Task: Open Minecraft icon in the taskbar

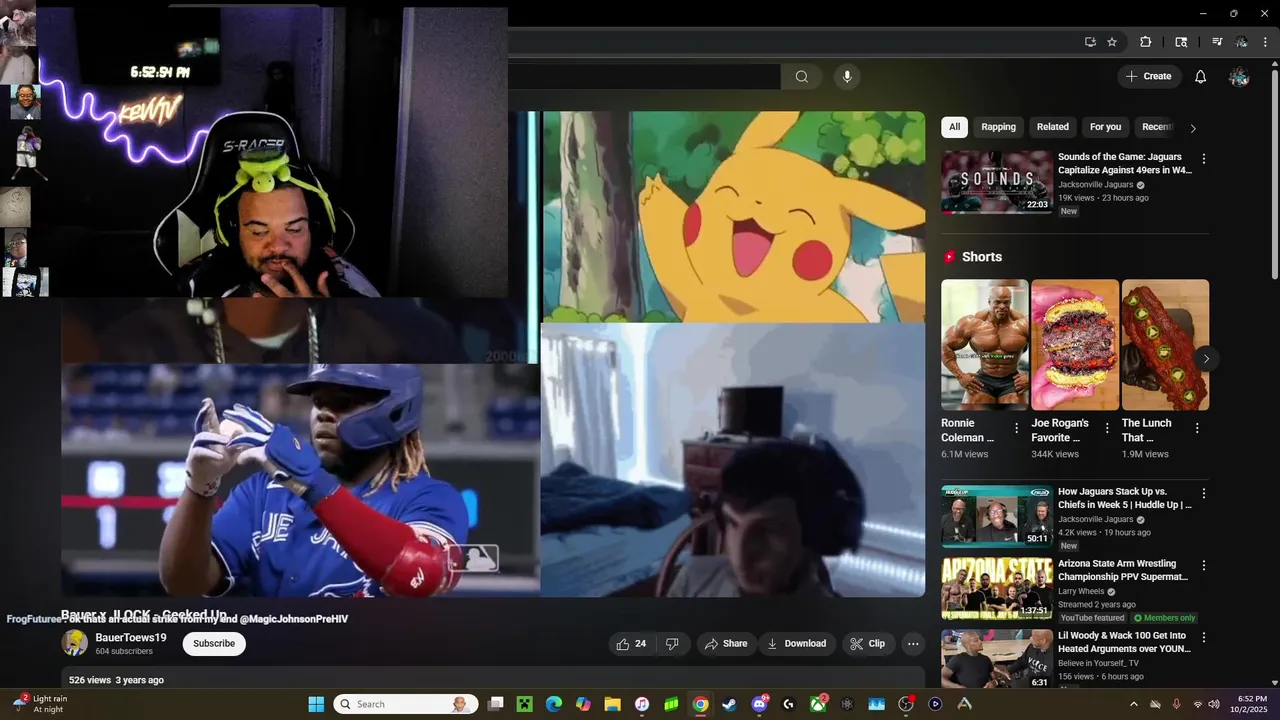Action: tap(524, 704)
